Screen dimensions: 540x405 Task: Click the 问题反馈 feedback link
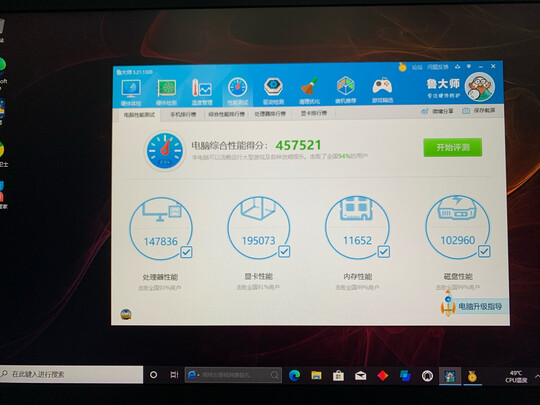click(438, 67)
